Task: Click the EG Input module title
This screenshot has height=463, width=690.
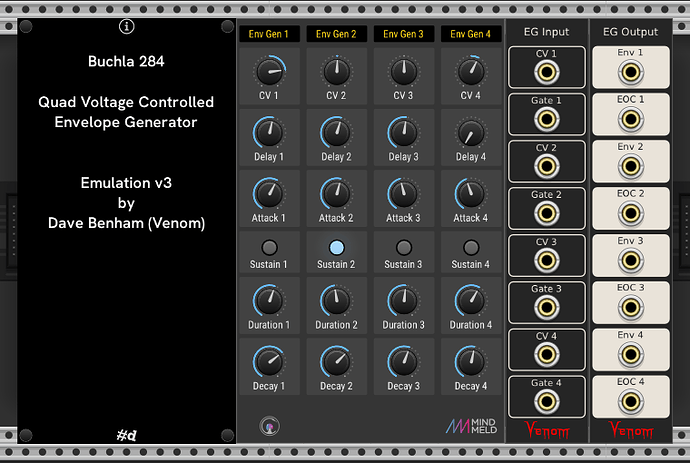Action: tap(547, 32)
